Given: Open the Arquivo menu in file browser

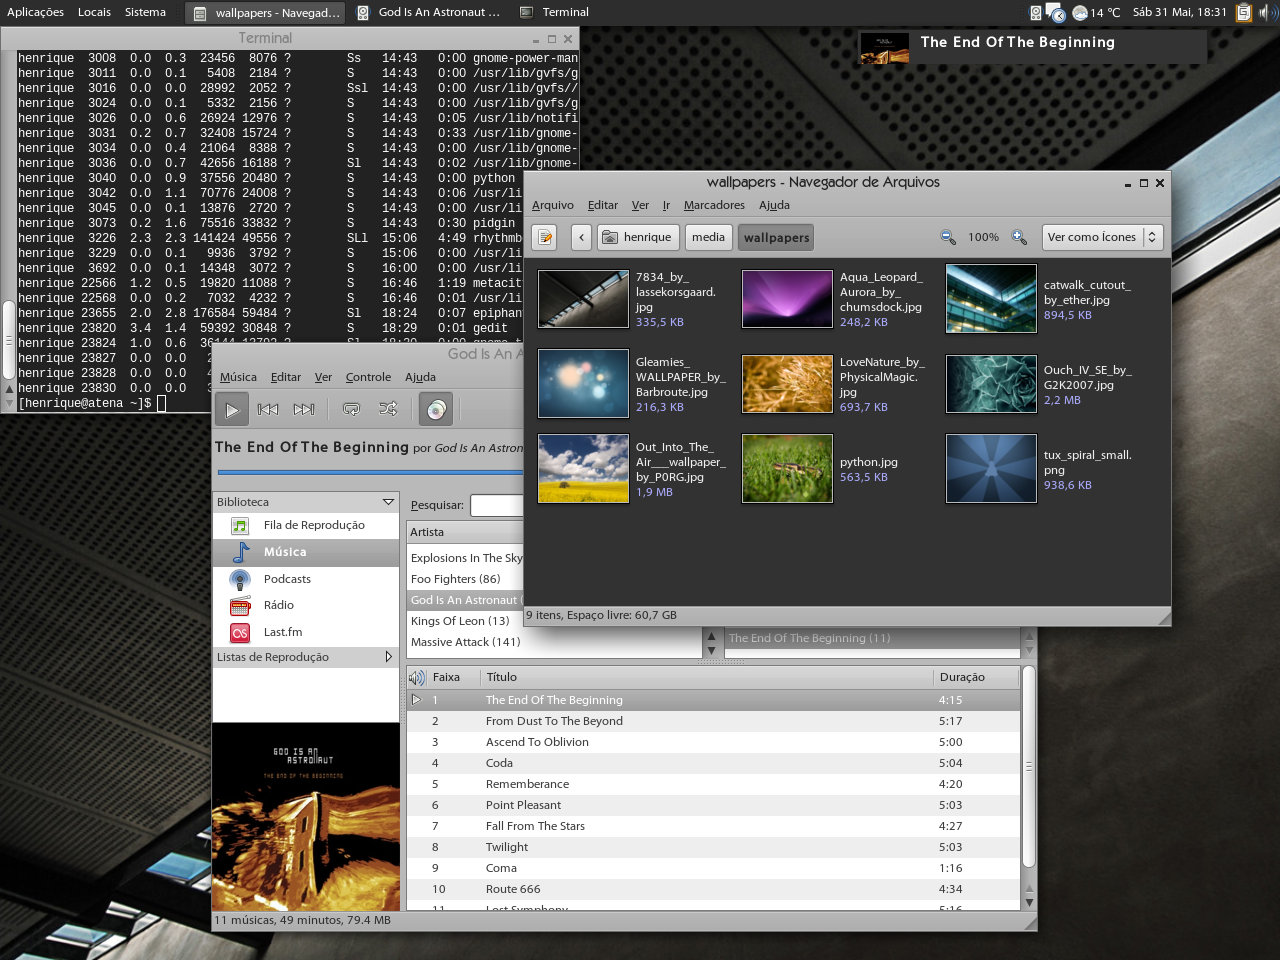Looking at the screenshot, I should click(x=553, y=205).
